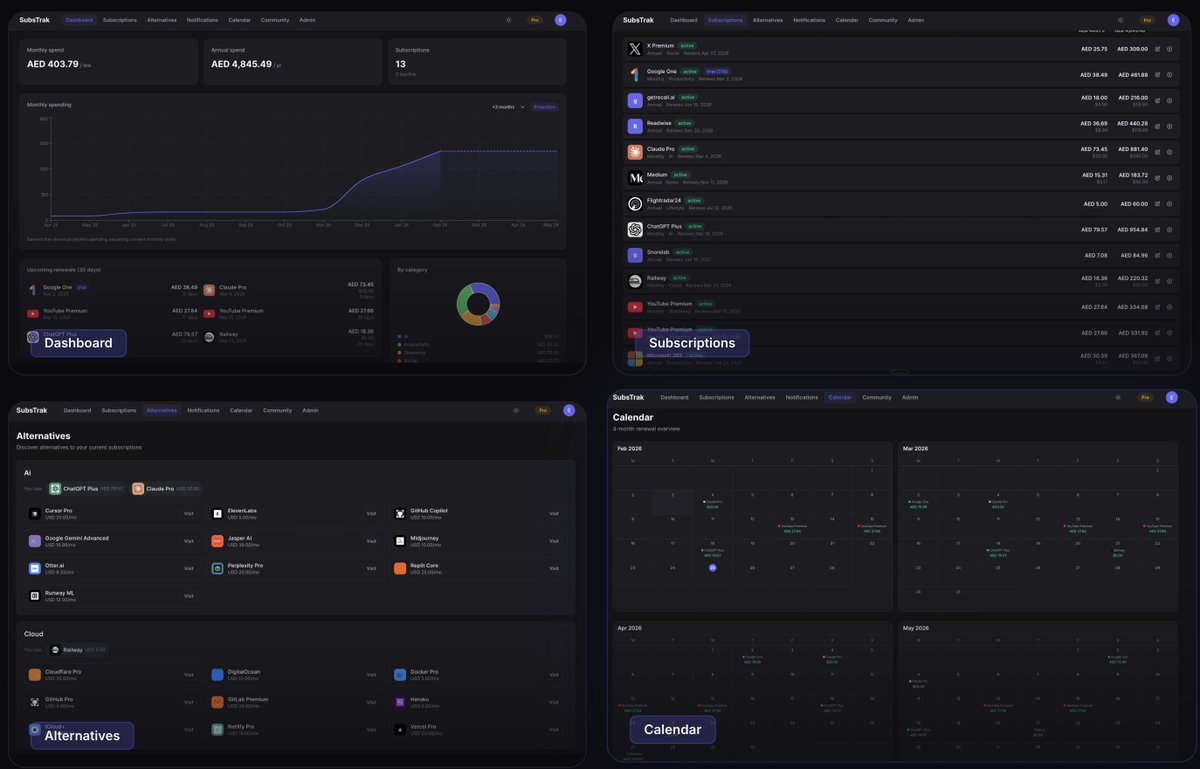Toggle the Projection chart option on Dashboard
Screen dimensions: 1200x769
(x=544, y=107)
